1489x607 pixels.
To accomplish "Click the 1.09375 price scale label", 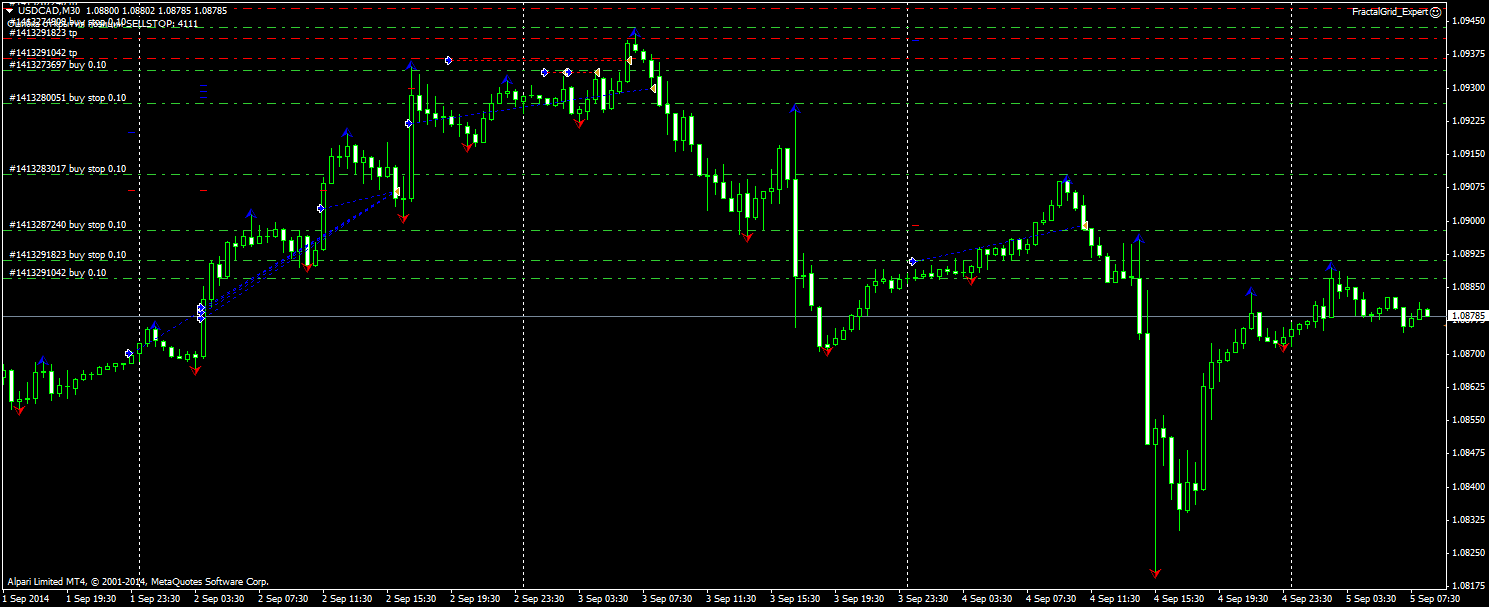I will [x=1470, y=54].
